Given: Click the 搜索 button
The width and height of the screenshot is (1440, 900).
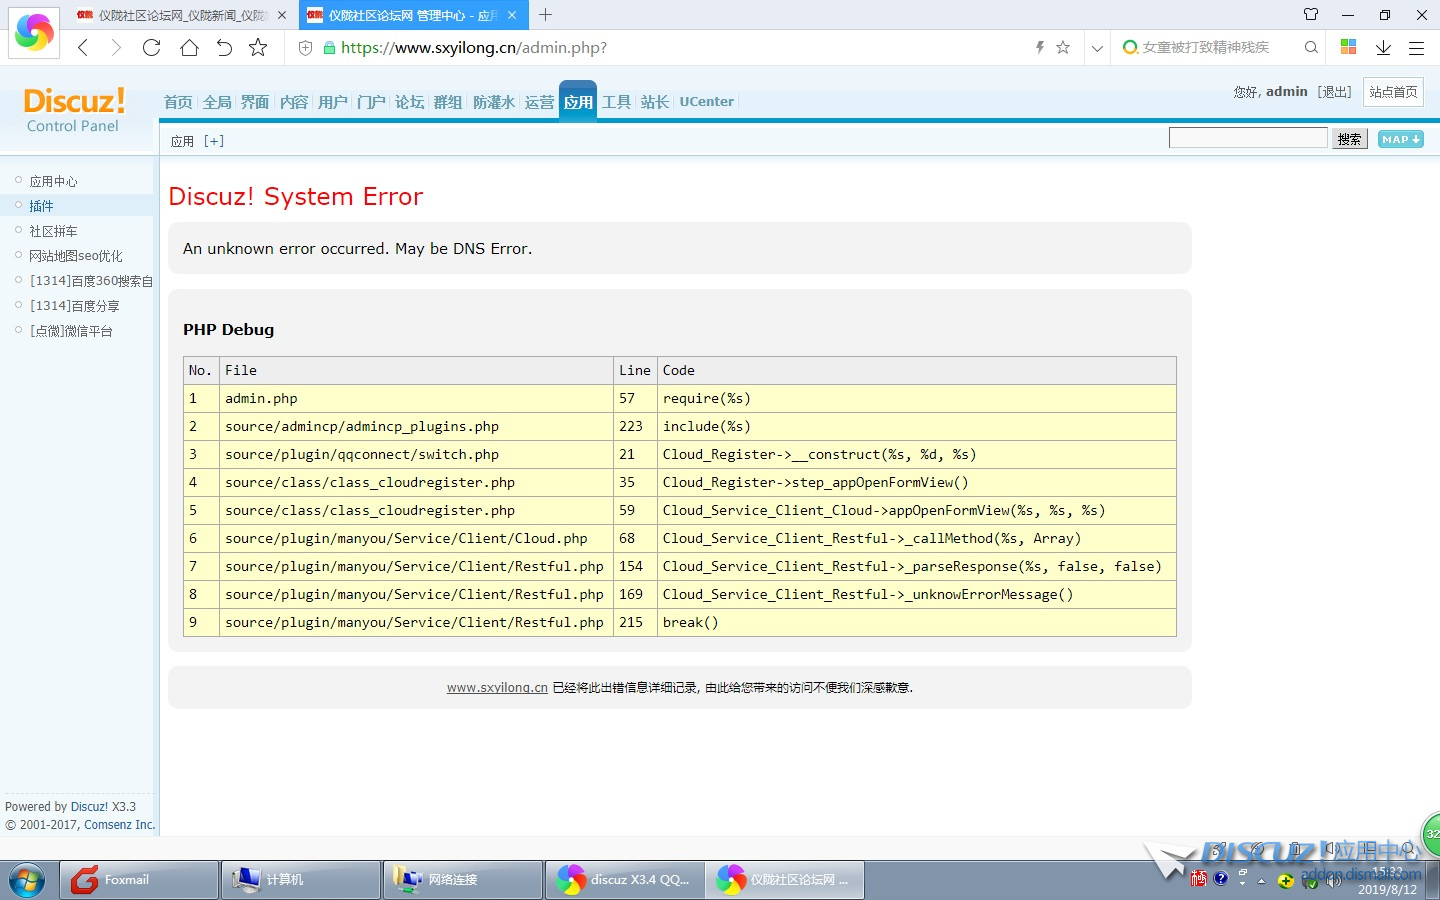Looking at the screenshot, I should (1349, 139).
